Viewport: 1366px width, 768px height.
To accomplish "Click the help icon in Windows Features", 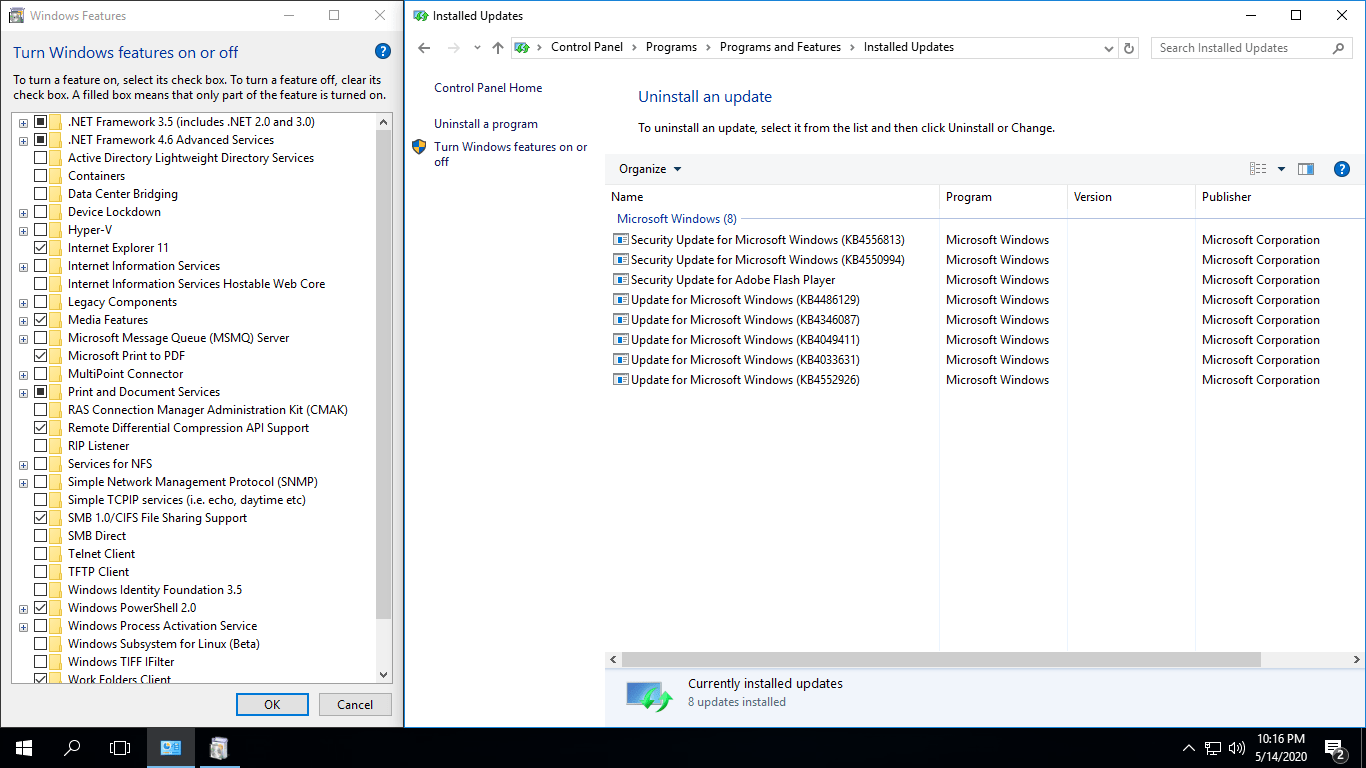I will [382, 52].
